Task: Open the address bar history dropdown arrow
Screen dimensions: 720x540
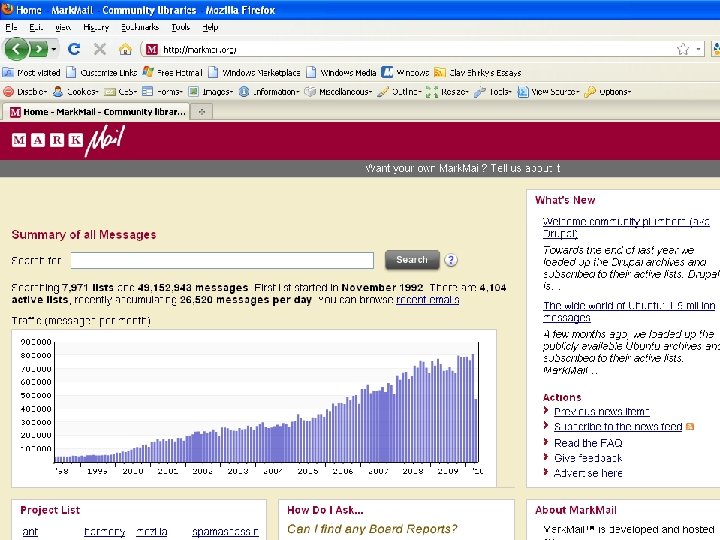Action: (x=698, y=49)
